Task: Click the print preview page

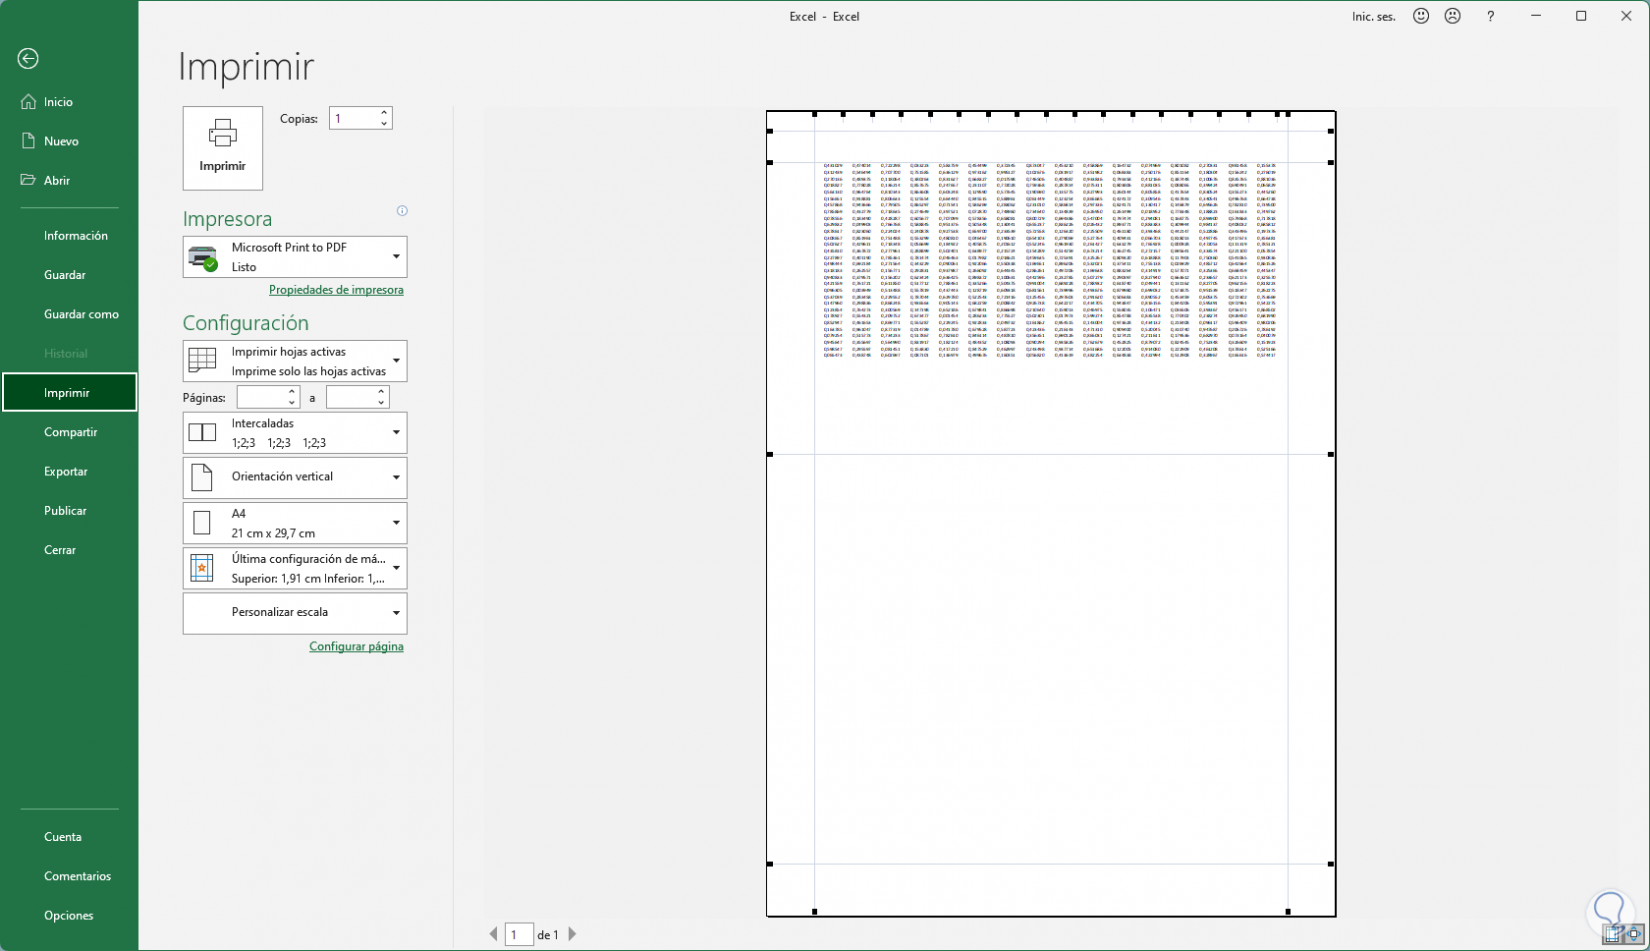Action: (1051, 513)
